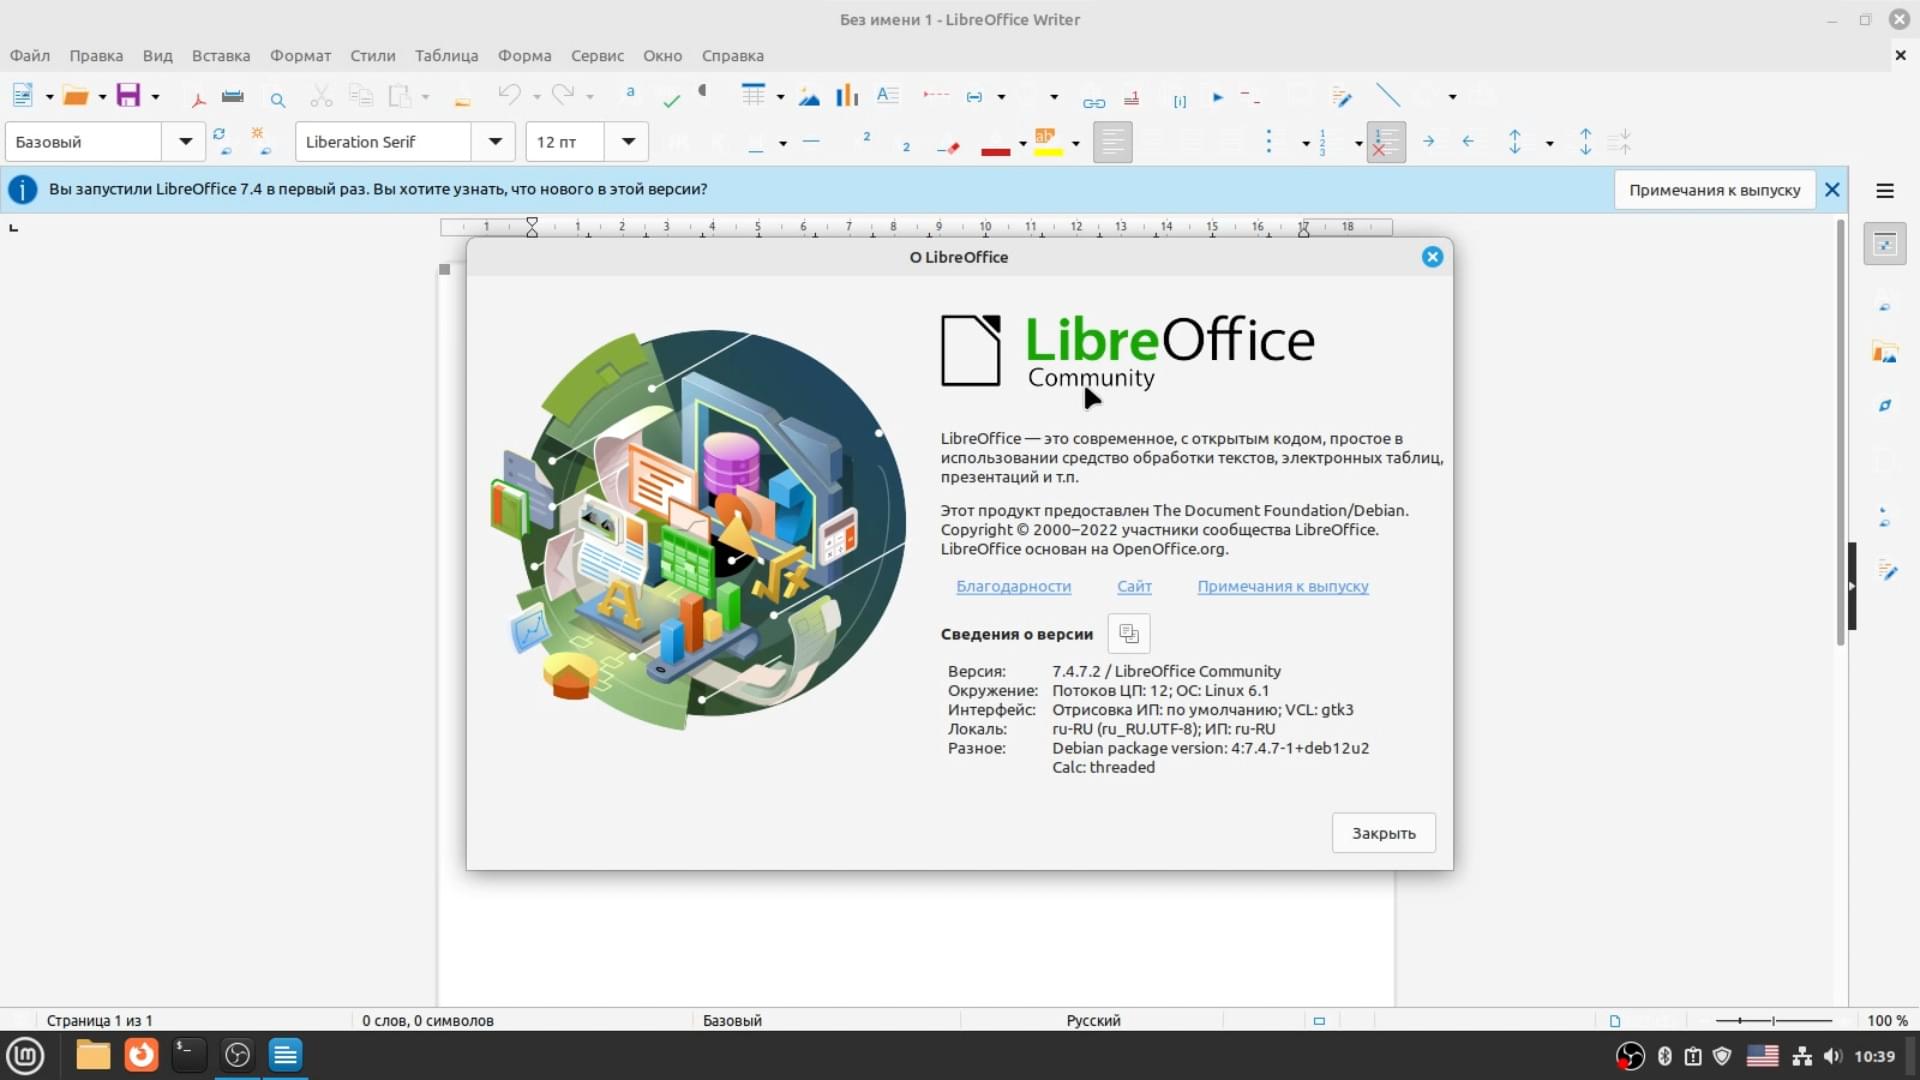Image resolution: width=1920 pixels, height=1080 pixels.
Task: Increase paragraph spacing with the up-down arrows icon
Action: pyautogui.click(x=1585, y=142)
